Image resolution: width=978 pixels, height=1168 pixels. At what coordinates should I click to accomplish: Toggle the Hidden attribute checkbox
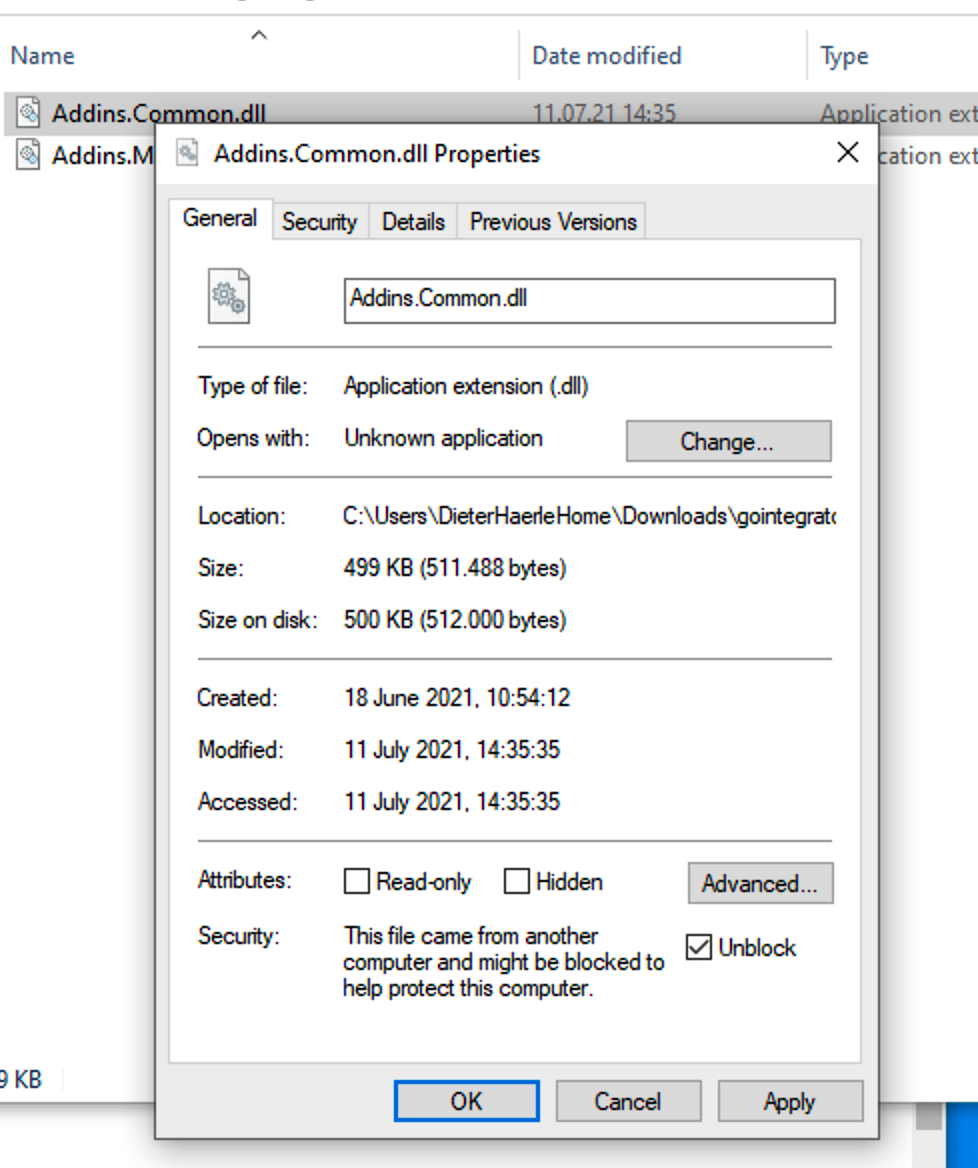coord(517,880)
